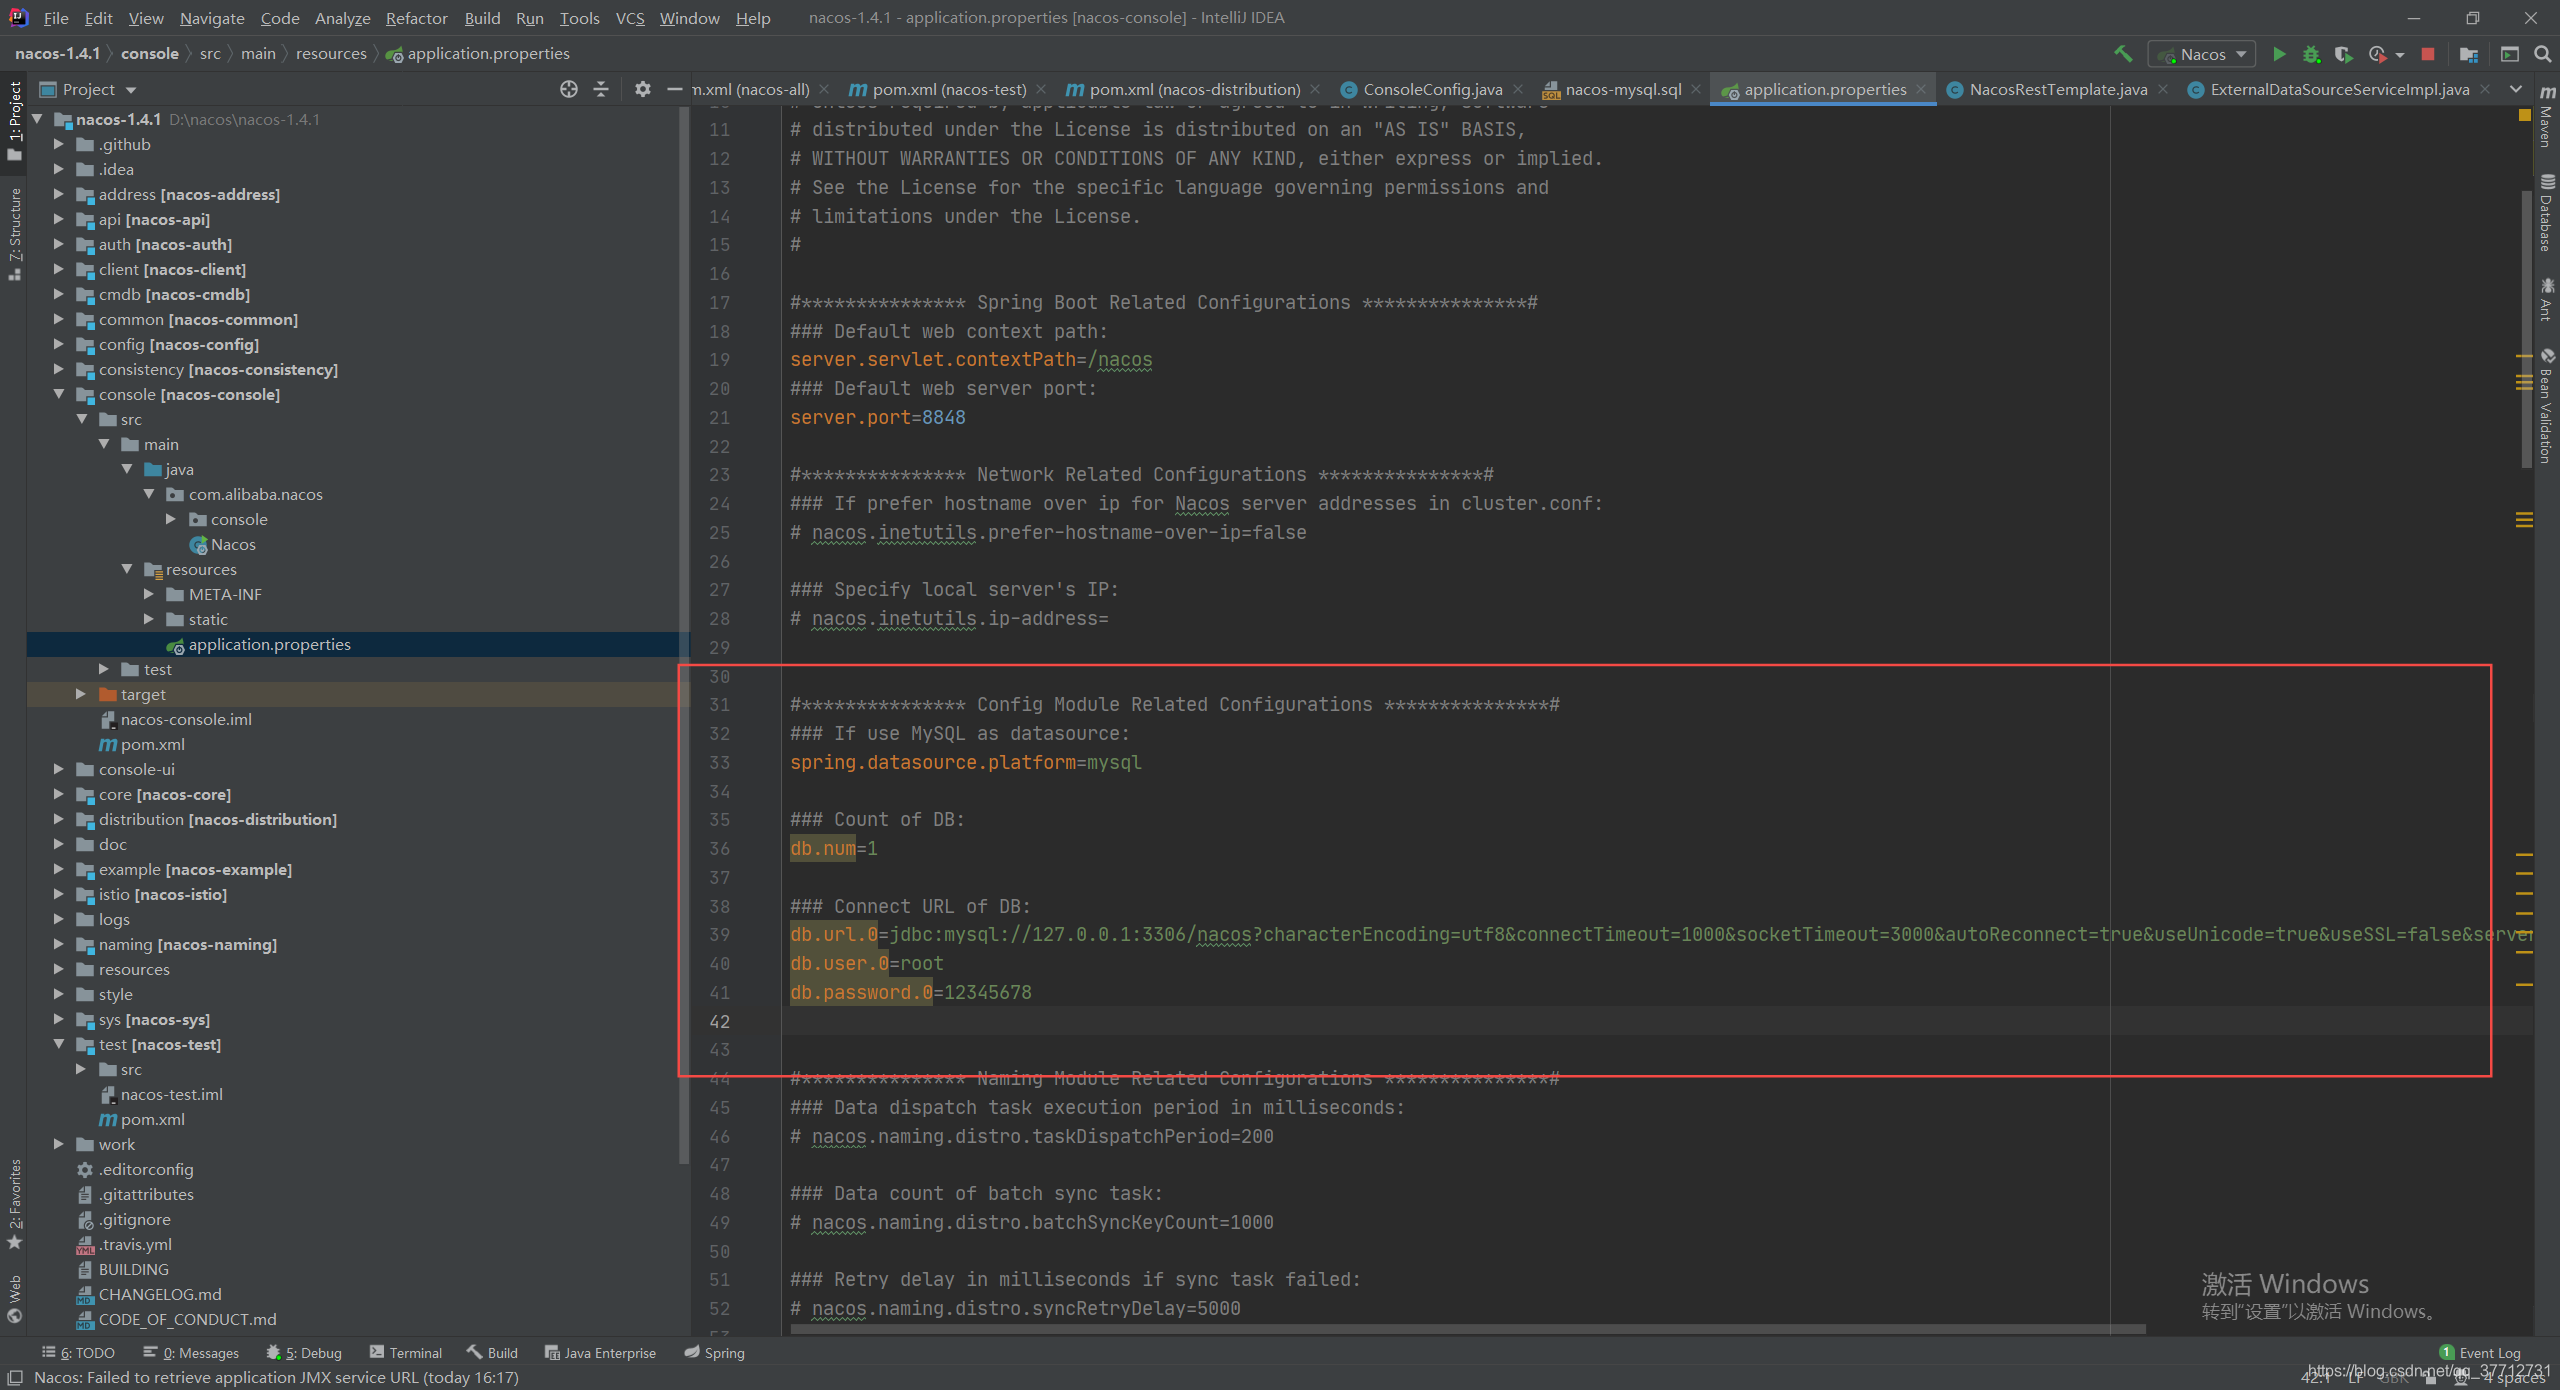The height and width of the screenshot is (1390, 2560).
Task: Stop the running process with red square
Action: pos(2428,54)
